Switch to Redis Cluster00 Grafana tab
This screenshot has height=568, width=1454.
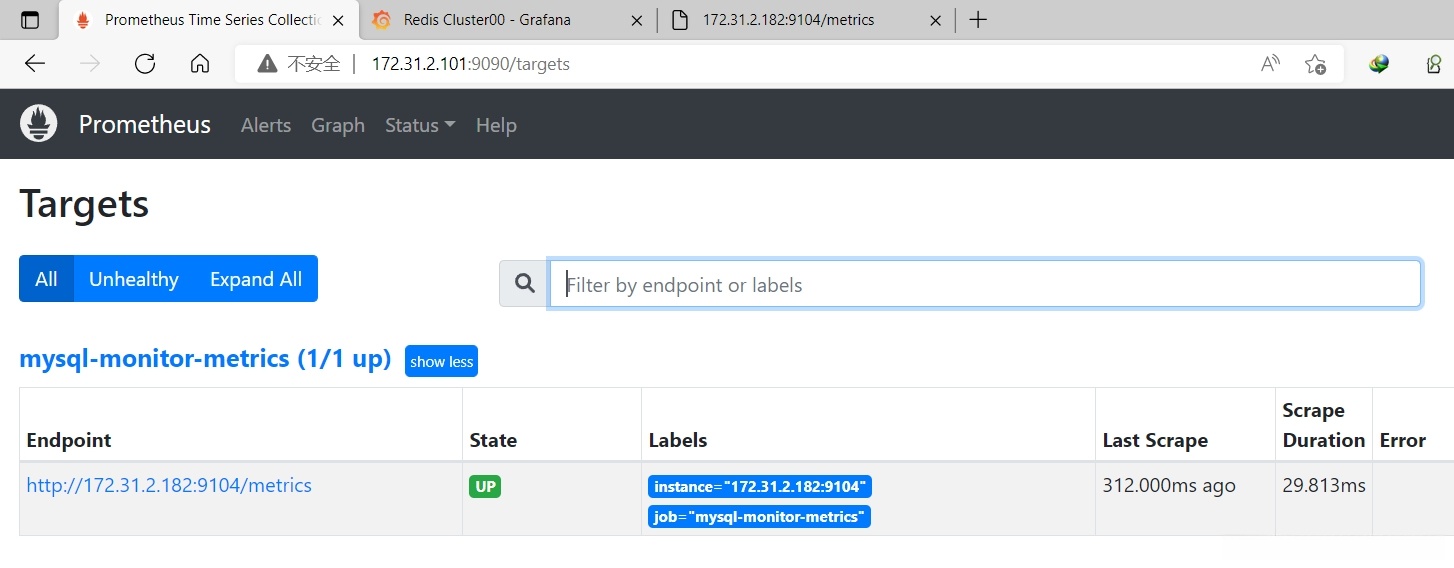point(500,20)
